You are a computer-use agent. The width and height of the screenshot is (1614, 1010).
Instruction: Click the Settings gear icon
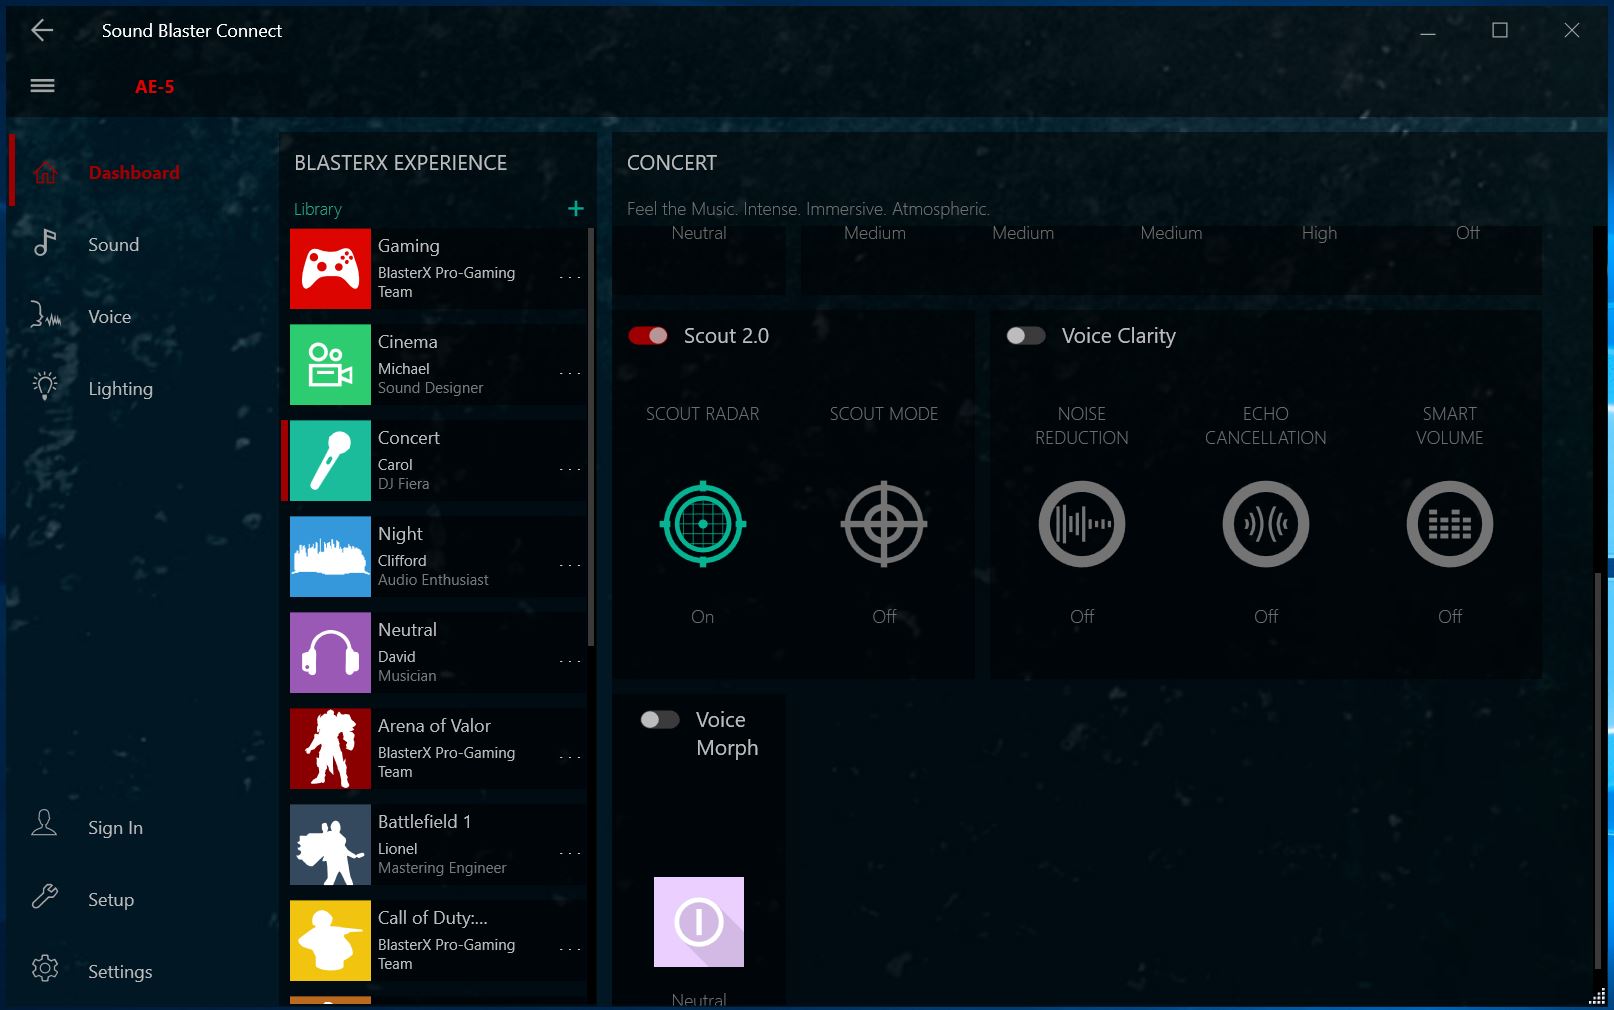[45, 970]
